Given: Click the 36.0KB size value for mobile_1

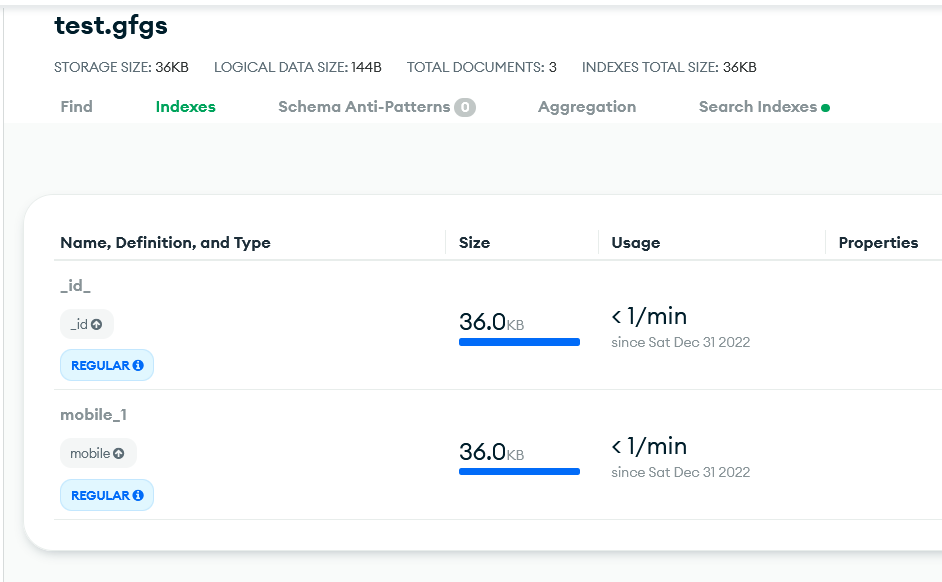Looking at the screenshot, I should [491, 452].
